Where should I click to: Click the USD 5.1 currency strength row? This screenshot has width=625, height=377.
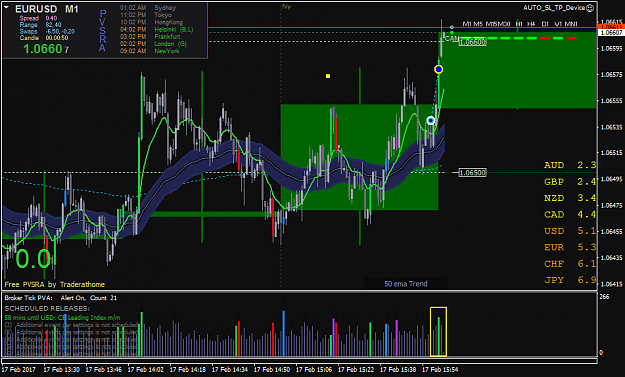(570, 231)
